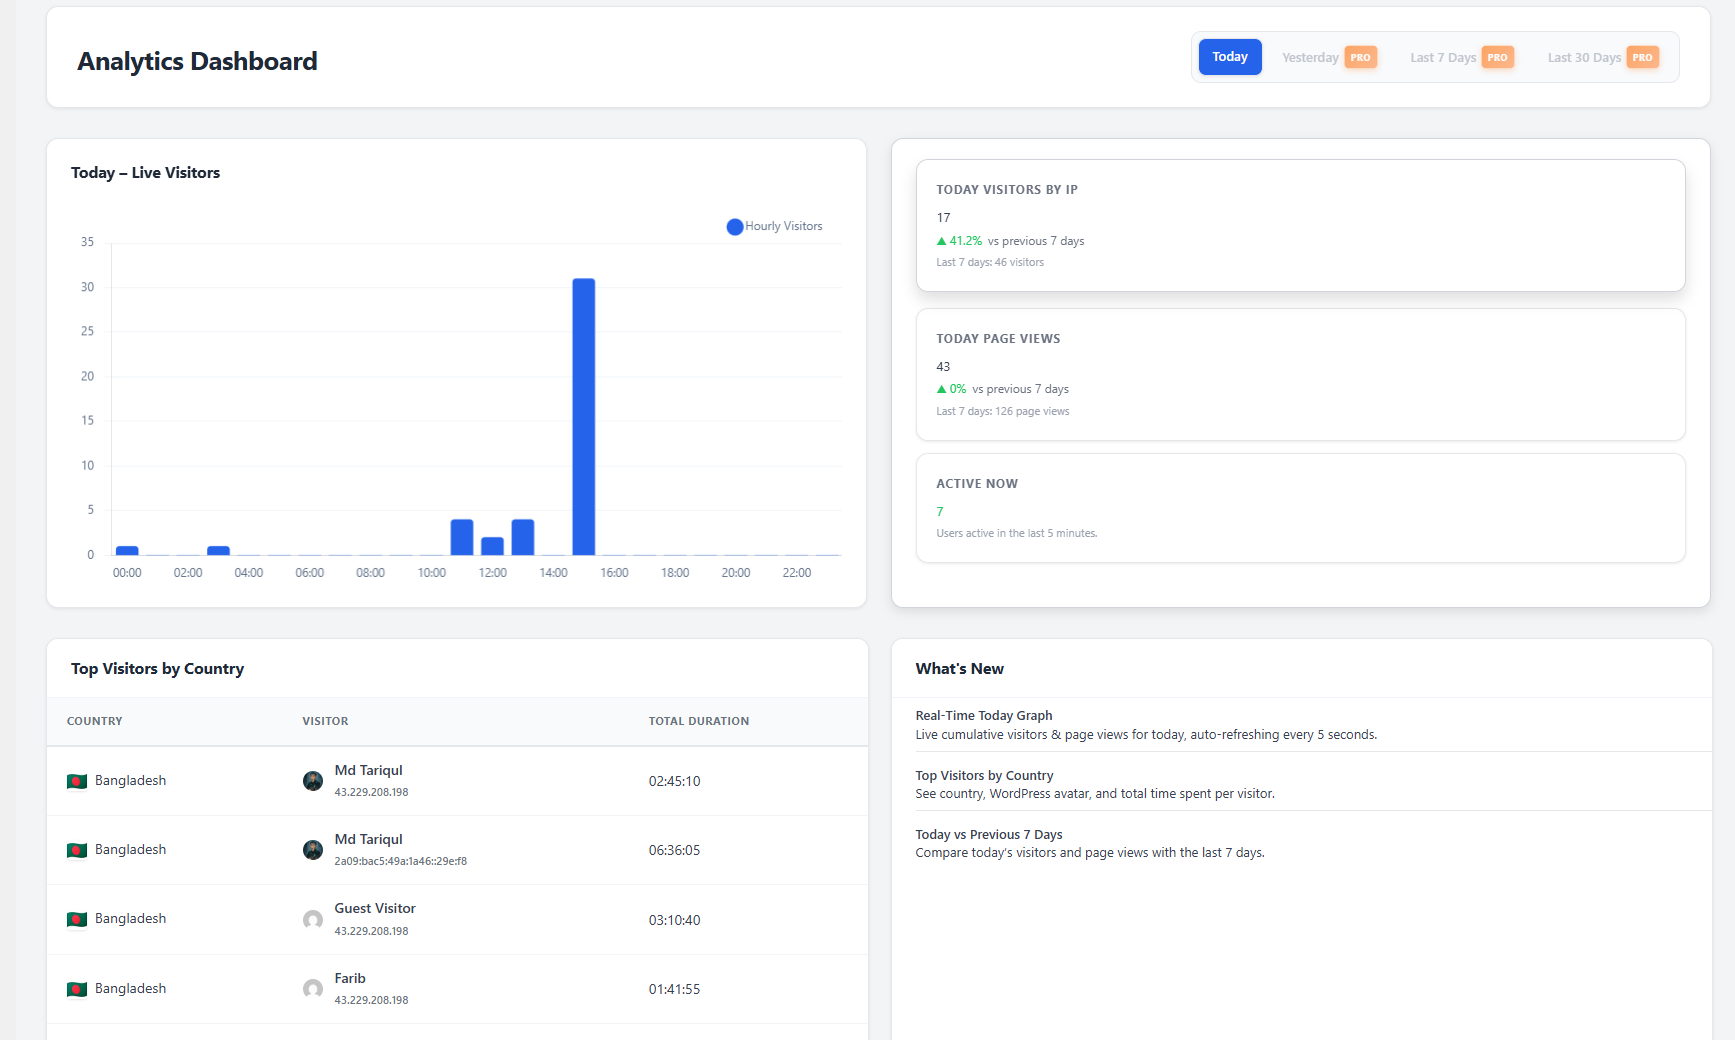Open the Real-Time Today Graph news item
The width and height of the screenshot is (1735, 1040).
point(984,716)
